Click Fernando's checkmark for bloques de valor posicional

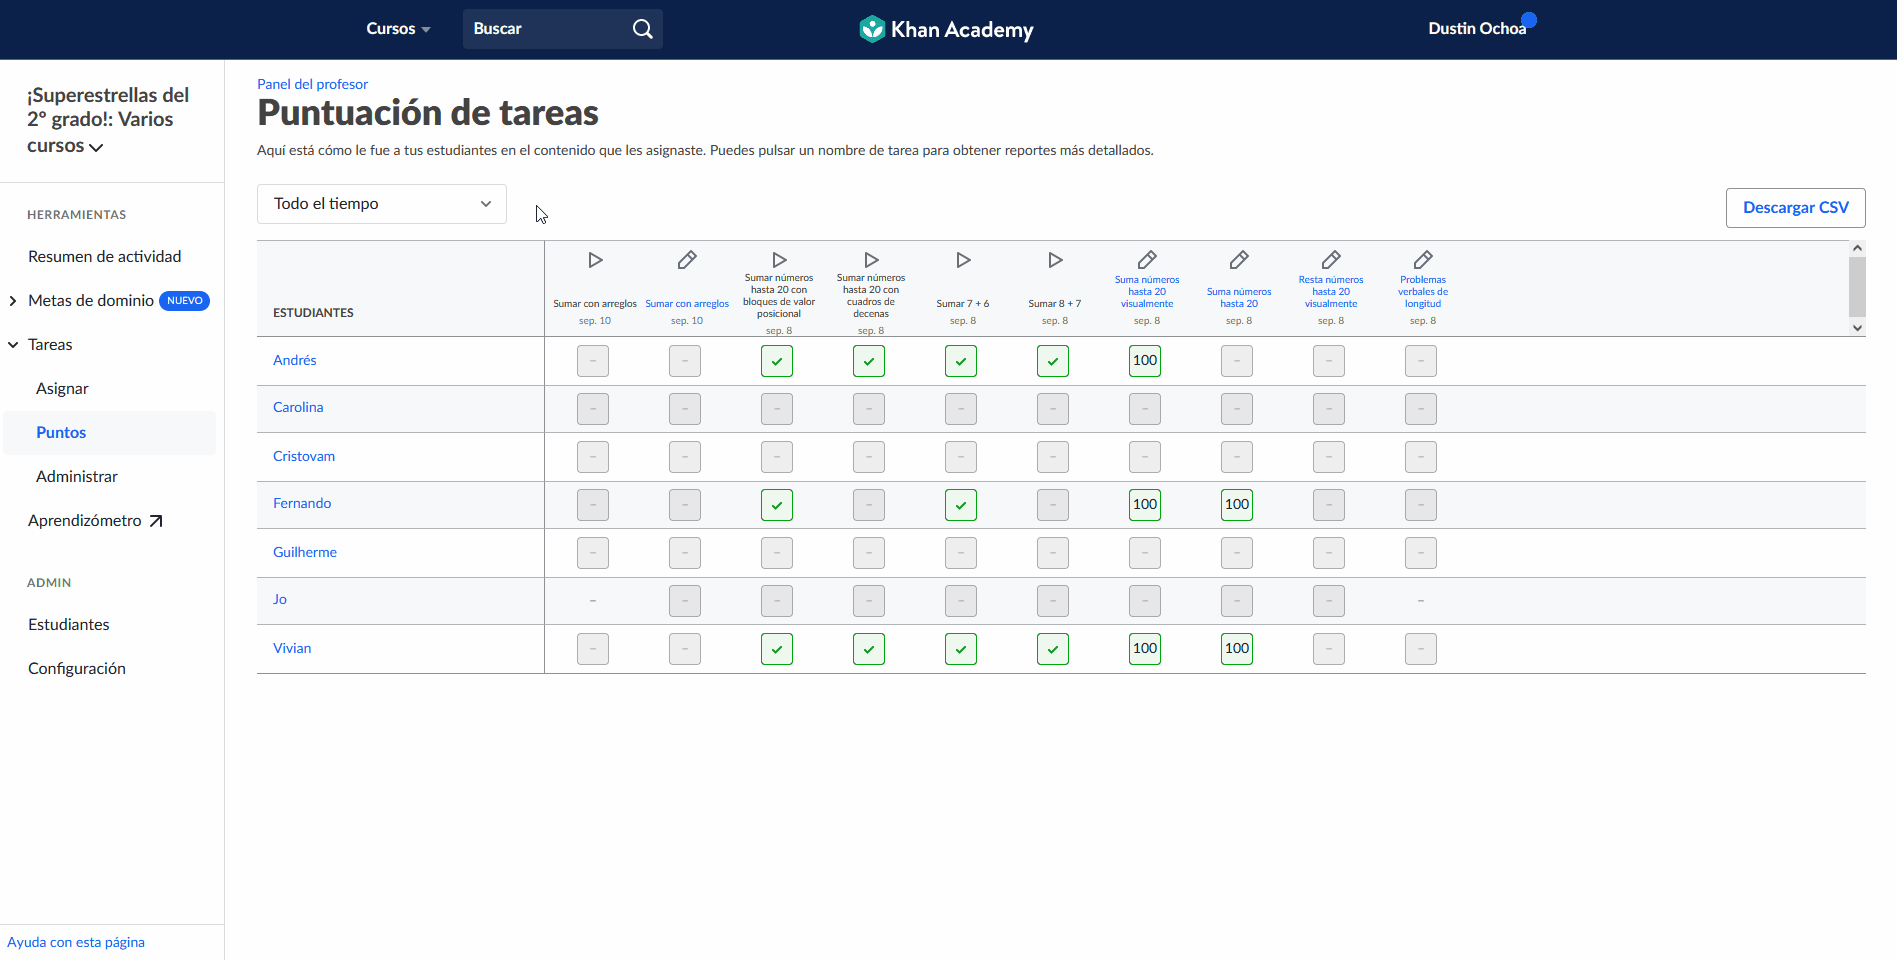pos(777,505)
